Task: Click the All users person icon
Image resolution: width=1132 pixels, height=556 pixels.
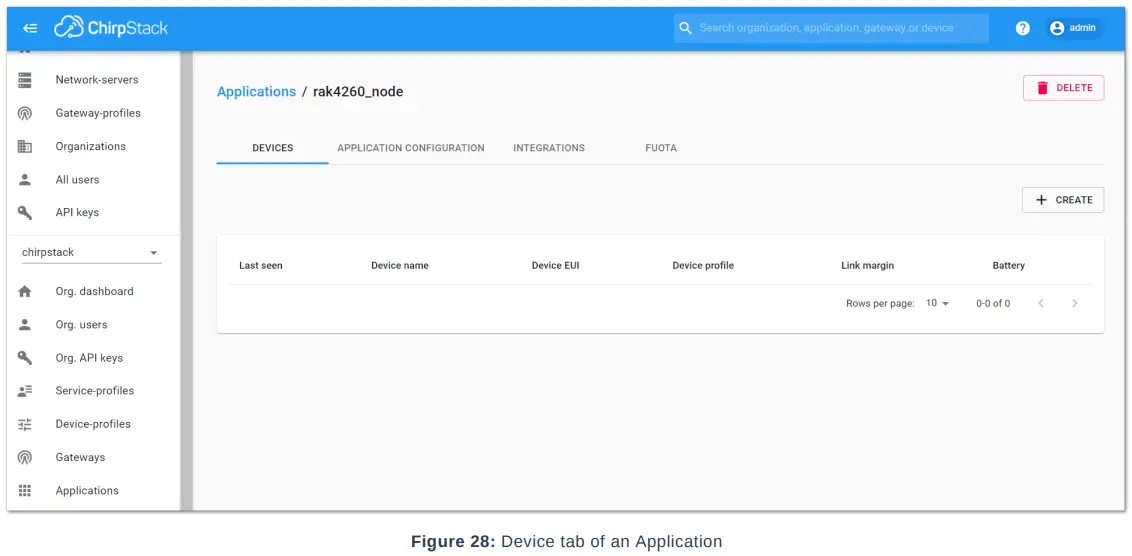Action: click(25, 179)
